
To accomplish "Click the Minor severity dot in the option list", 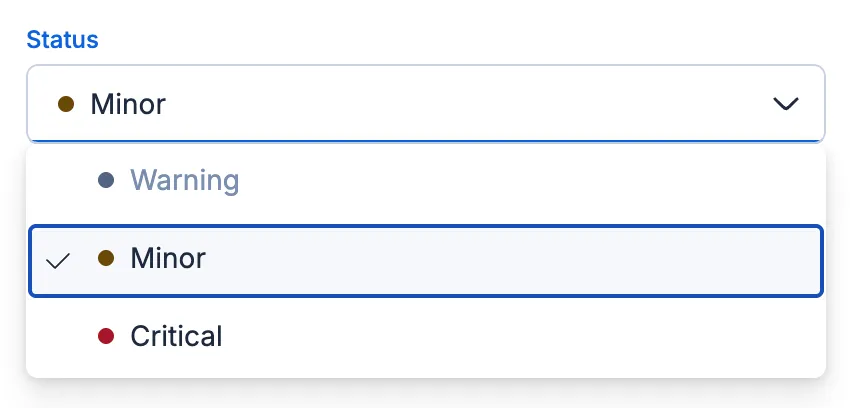I will click(x=106, y=259).
